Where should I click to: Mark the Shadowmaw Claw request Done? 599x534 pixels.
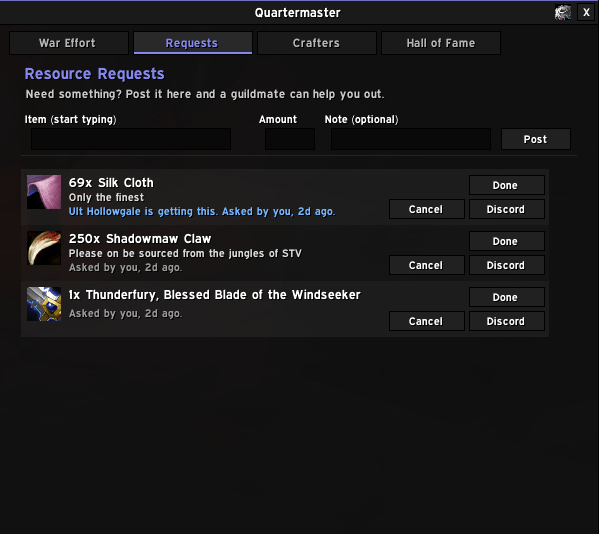[507, 241]
